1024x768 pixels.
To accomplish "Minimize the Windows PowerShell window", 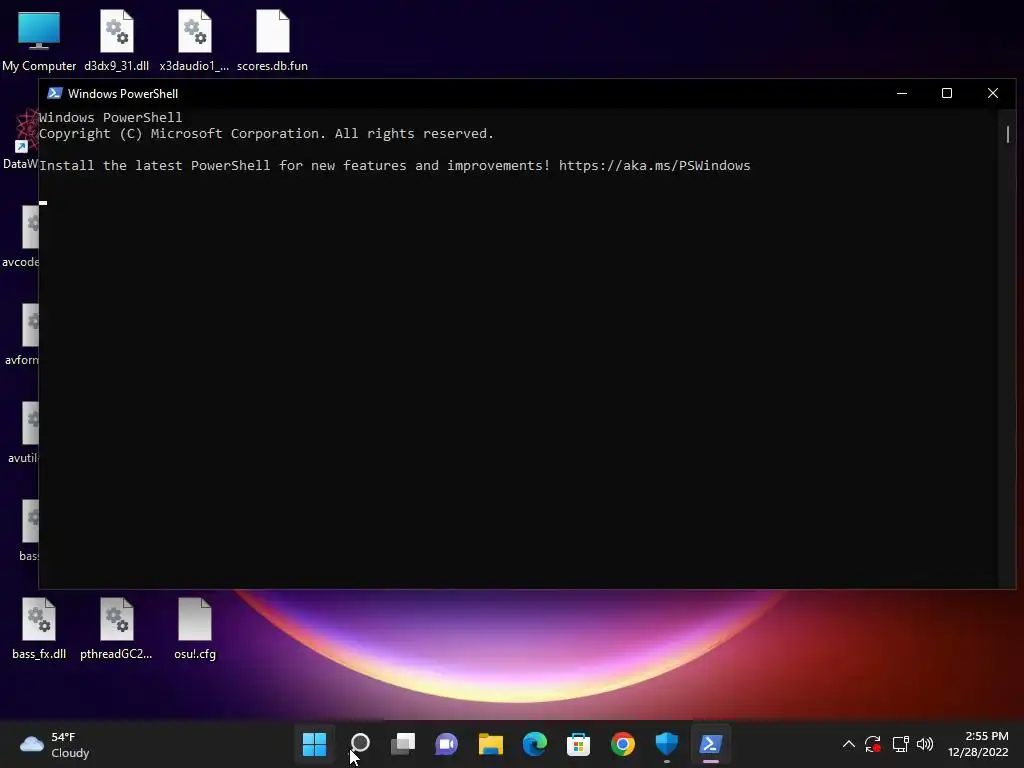I will tap(902, 93).
